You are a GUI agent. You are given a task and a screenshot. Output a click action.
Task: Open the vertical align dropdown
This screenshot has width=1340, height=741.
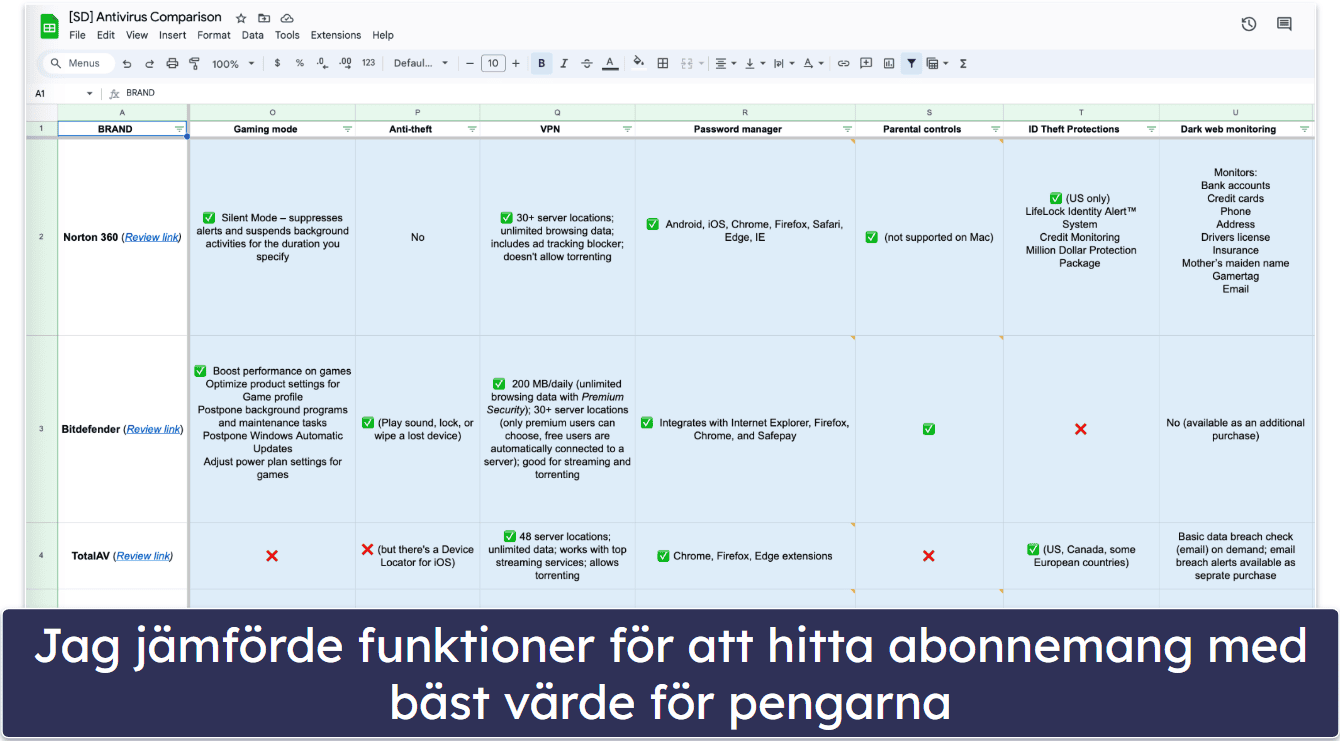[755, 63]
